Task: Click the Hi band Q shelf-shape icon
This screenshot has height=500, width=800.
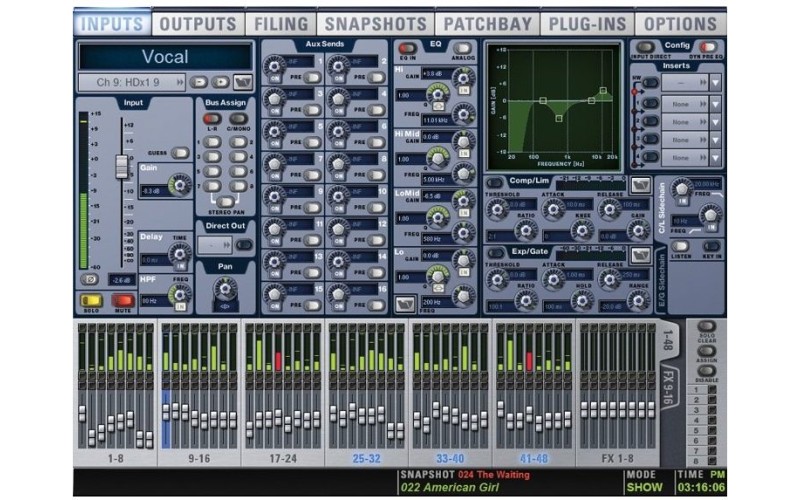Action: (x=438, y=107)
